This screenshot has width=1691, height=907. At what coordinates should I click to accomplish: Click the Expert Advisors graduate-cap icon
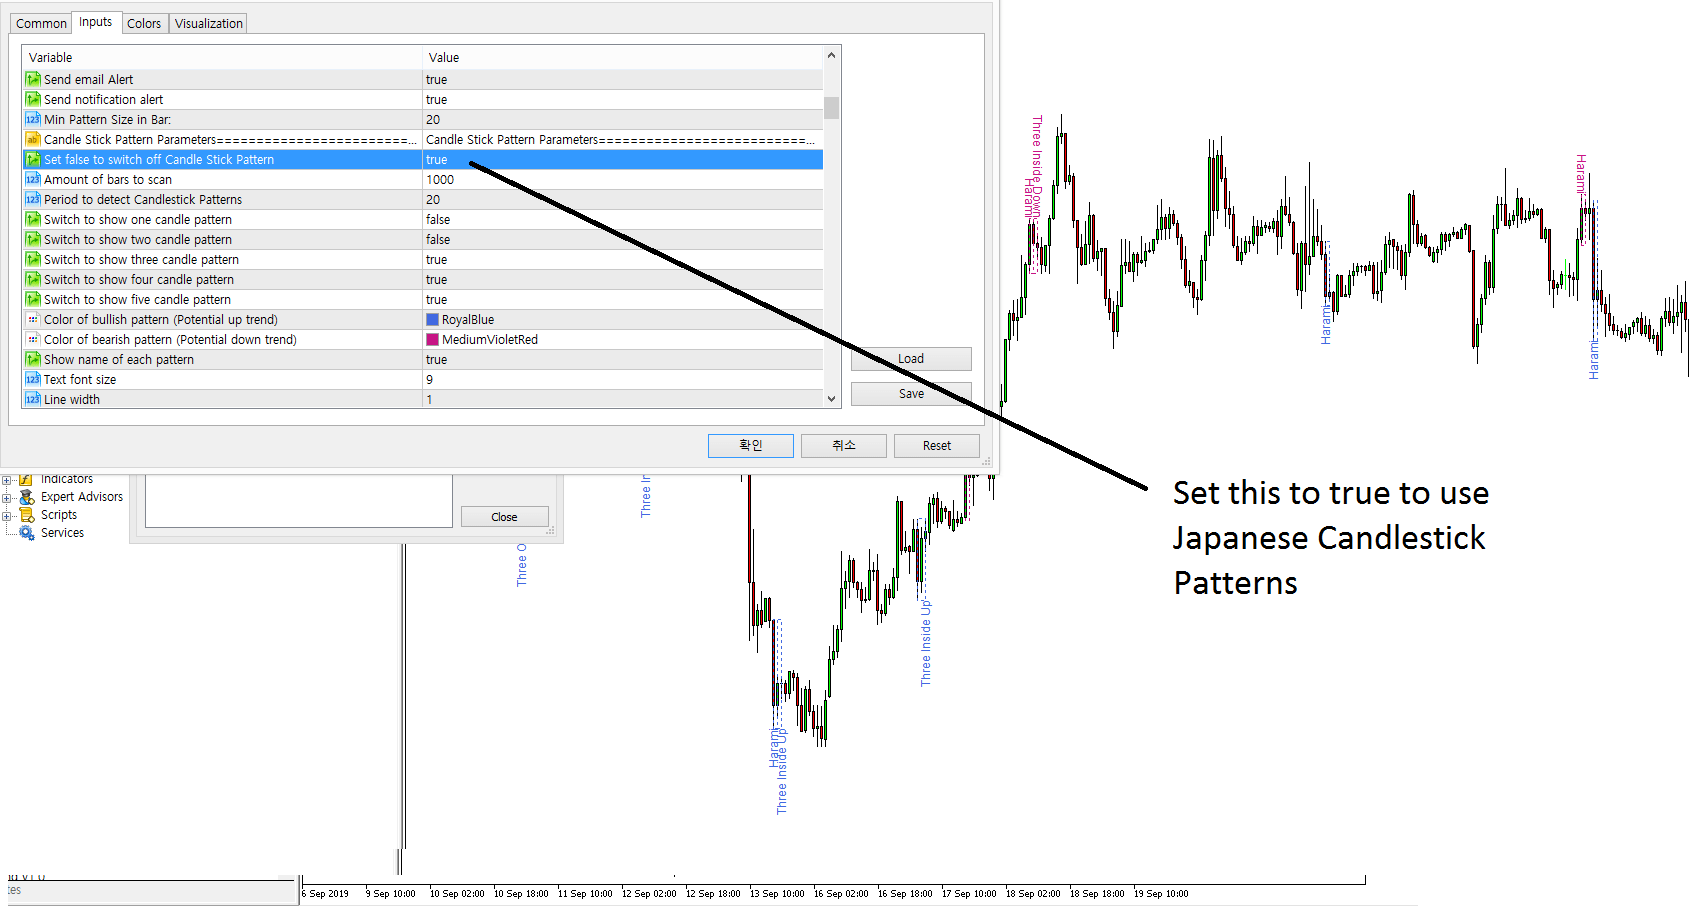[x=26, y=497]
